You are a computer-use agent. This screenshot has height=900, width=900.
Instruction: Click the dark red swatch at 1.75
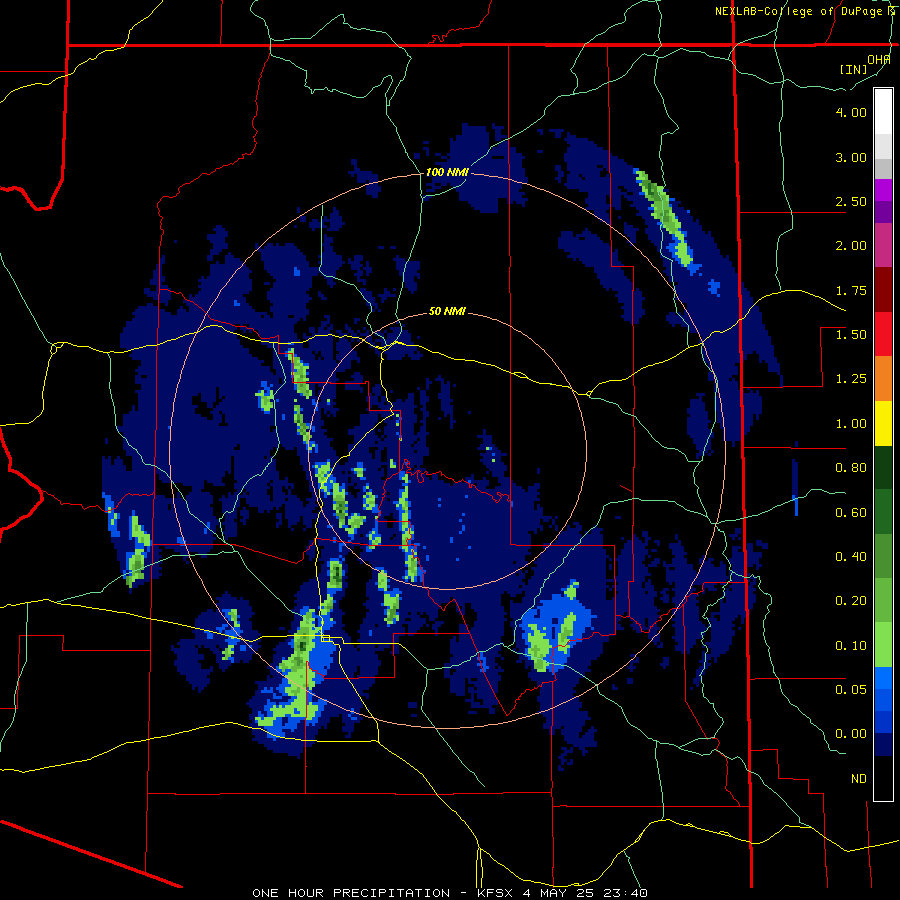883,290
